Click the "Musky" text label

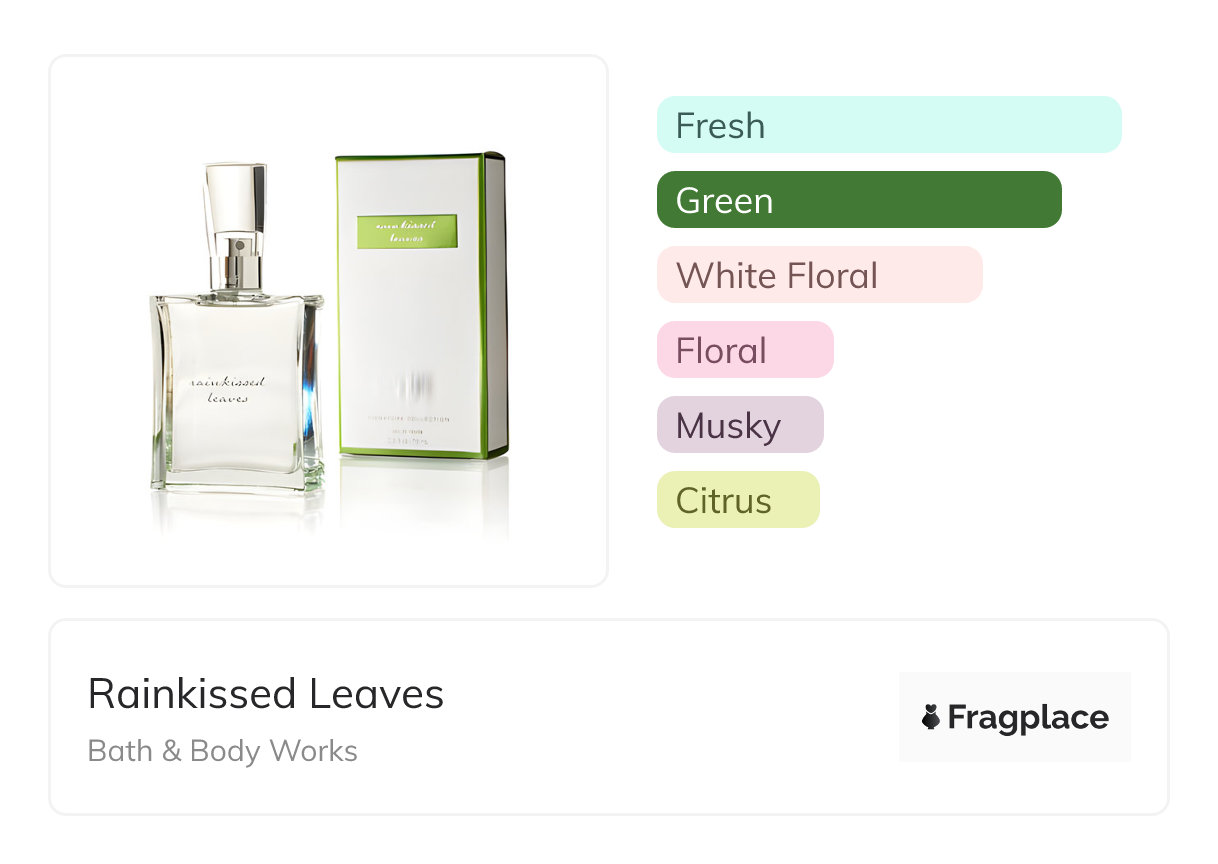click(x=728, y=427)
